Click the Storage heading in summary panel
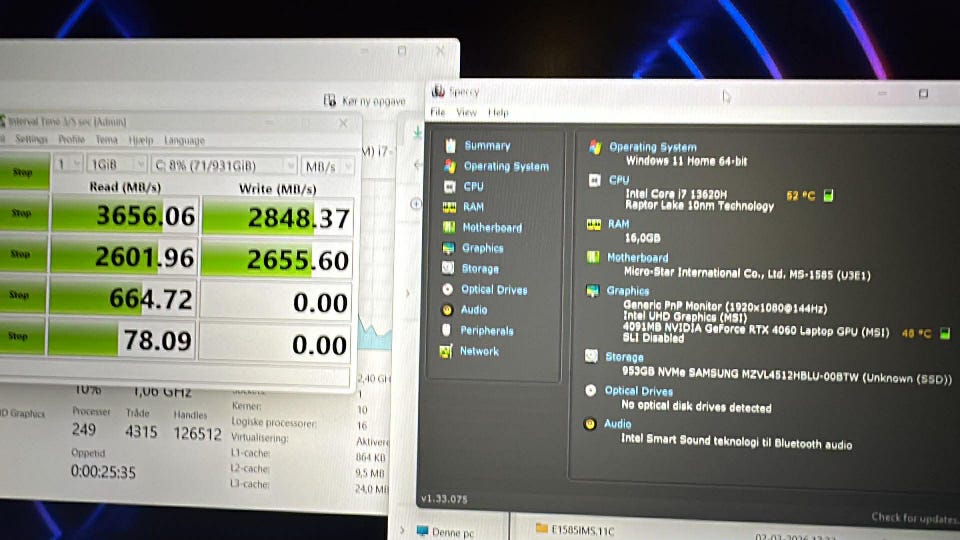Viewport: 960px width, 540px height. coord(624,357)
